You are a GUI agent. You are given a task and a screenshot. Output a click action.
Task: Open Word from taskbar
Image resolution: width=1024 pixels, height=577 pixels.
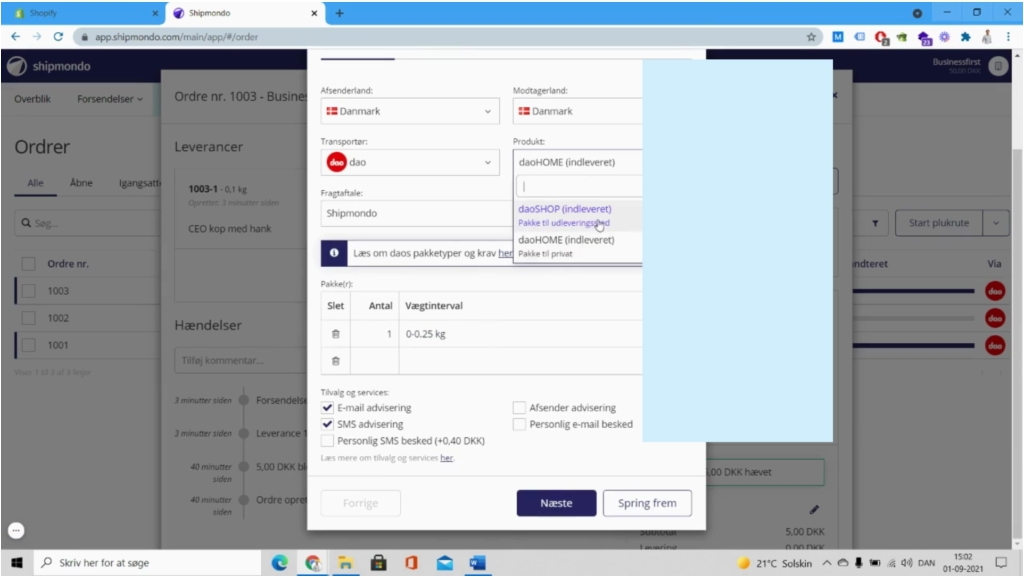(477, 563)
